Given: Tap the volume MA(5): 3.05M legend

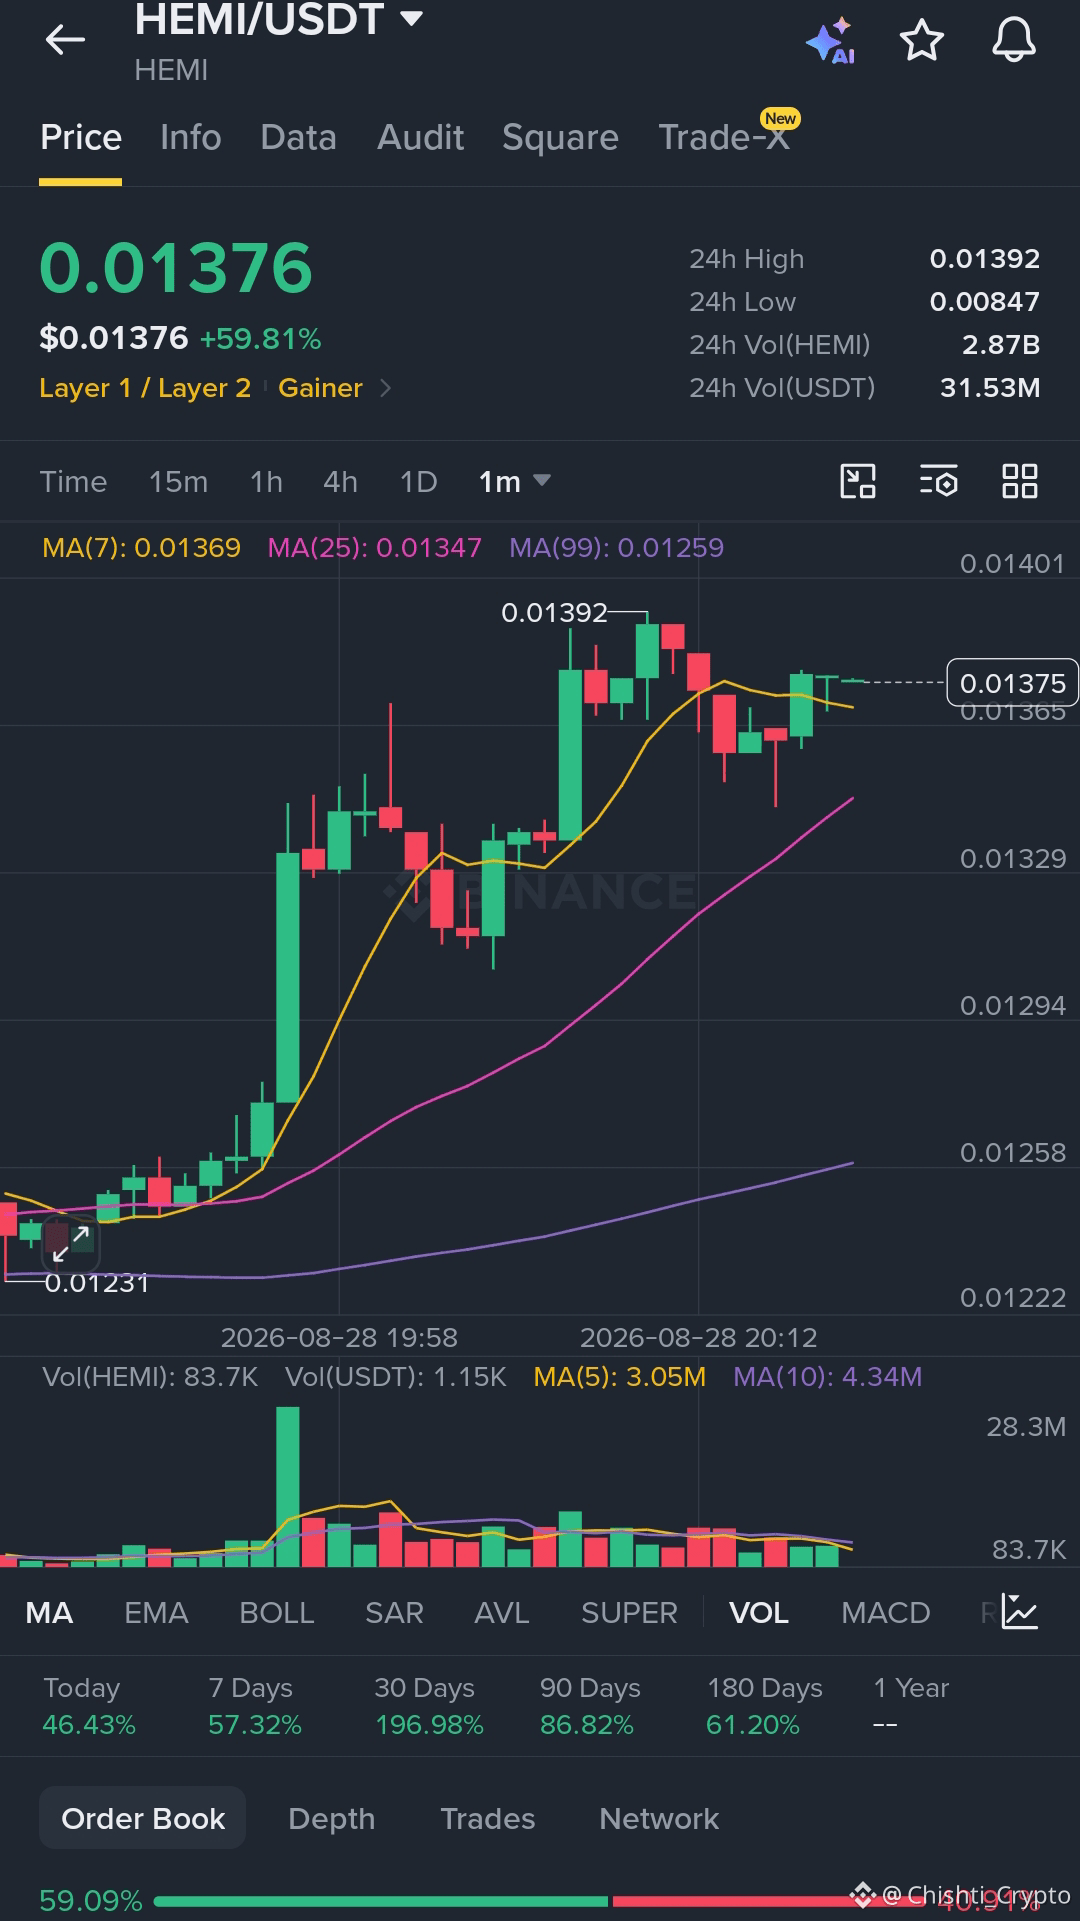Looking at the screenshot, I should point(619,1377).
